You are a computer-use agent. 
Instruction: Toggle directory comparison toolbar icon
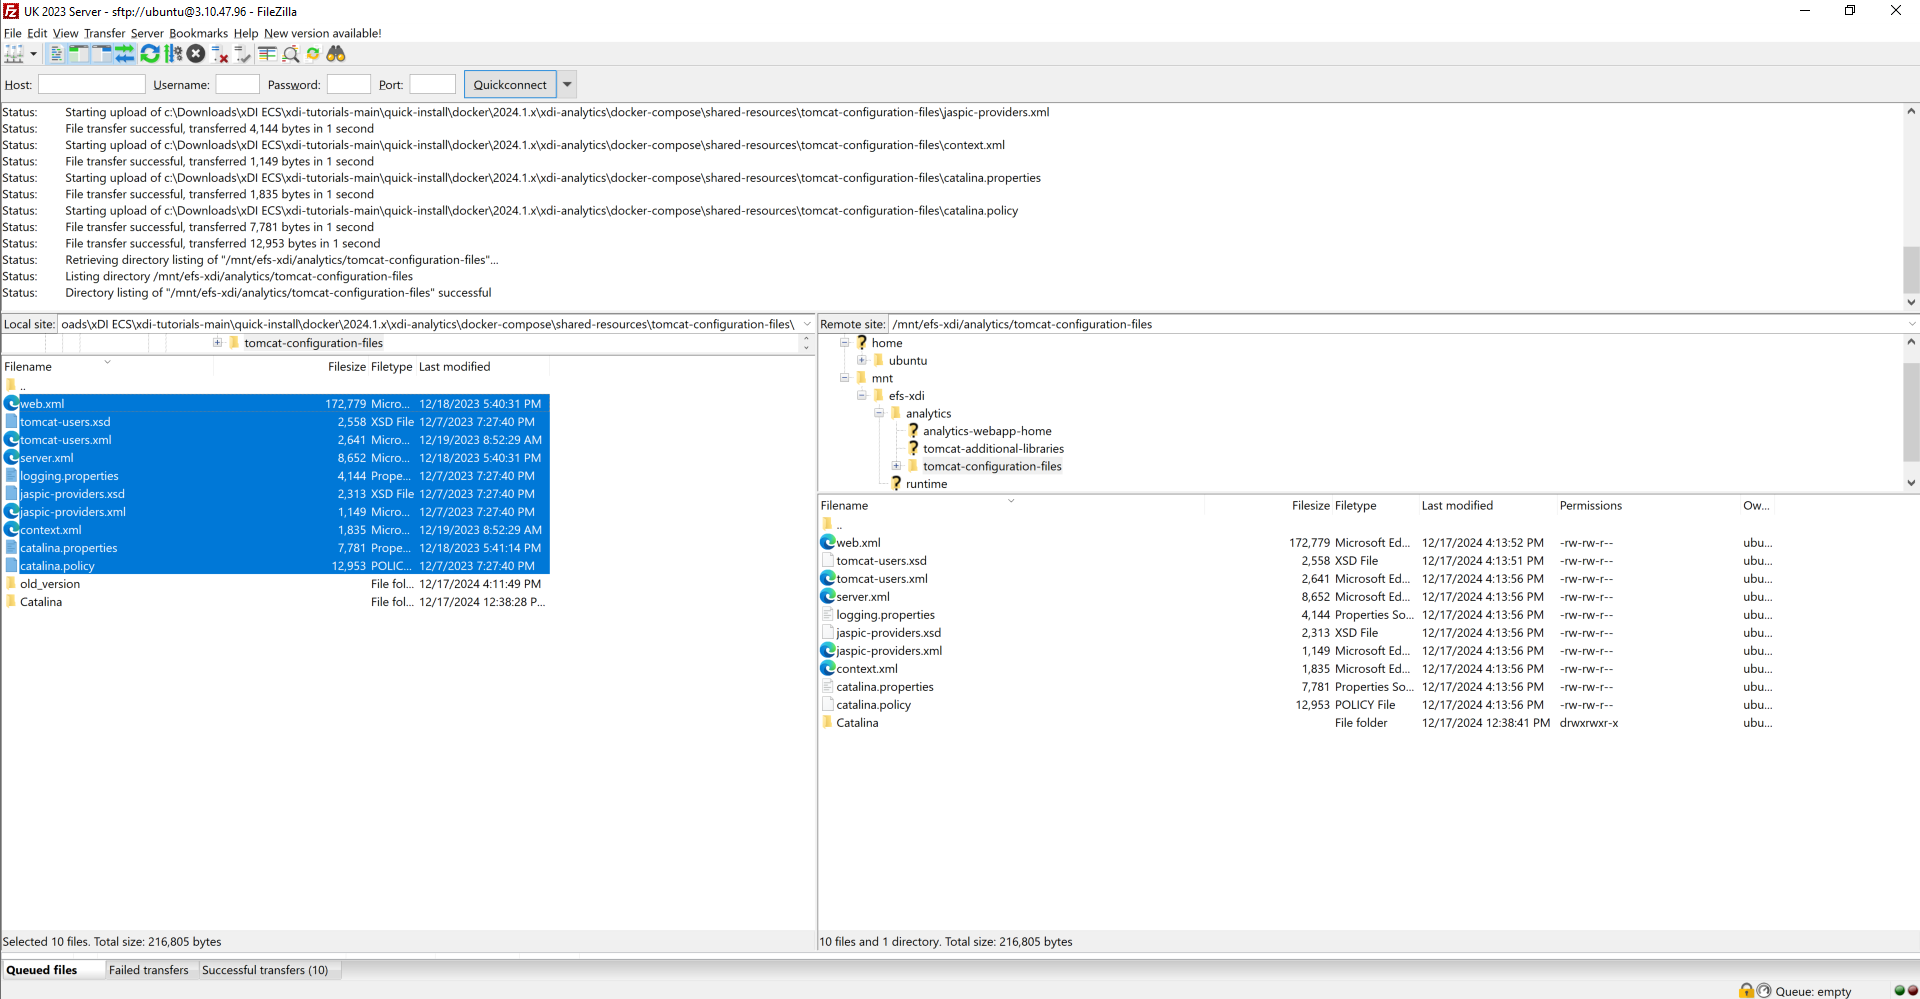coord(291,54)
